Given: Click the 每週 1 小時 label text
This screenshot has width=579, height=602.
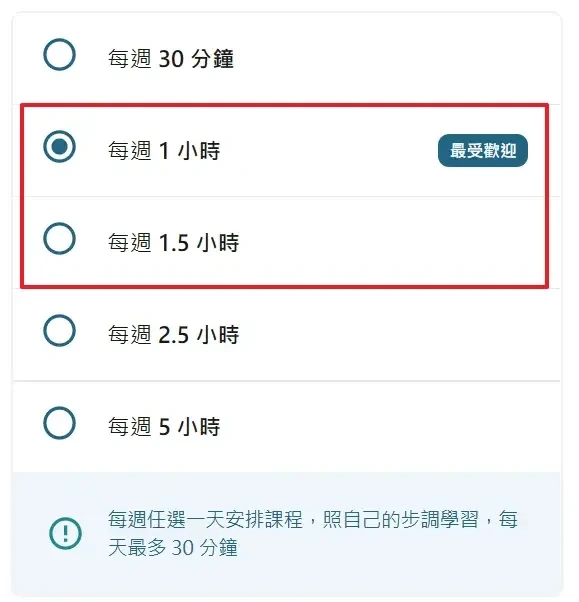Looking at the screenshot, I should point(164,150).
